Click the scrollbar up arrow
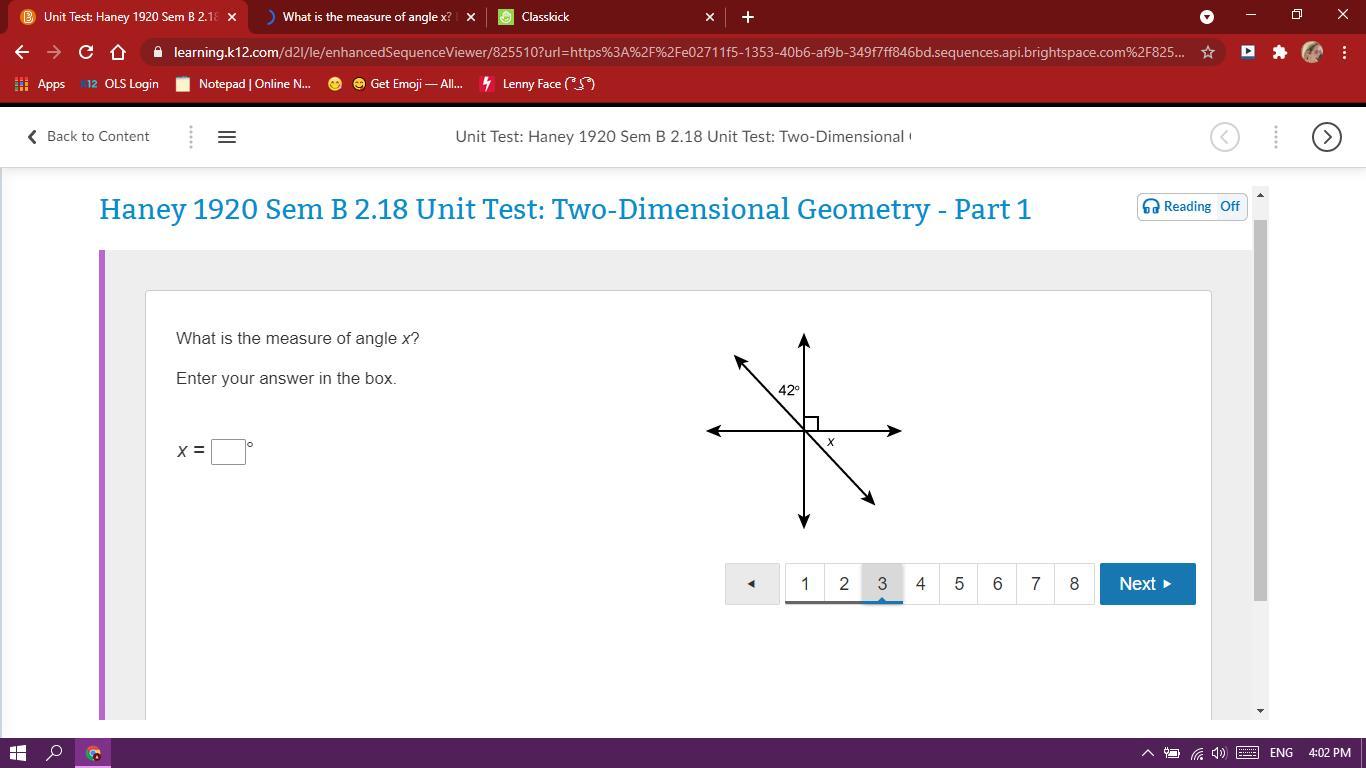 click(x=1260, y=195)
